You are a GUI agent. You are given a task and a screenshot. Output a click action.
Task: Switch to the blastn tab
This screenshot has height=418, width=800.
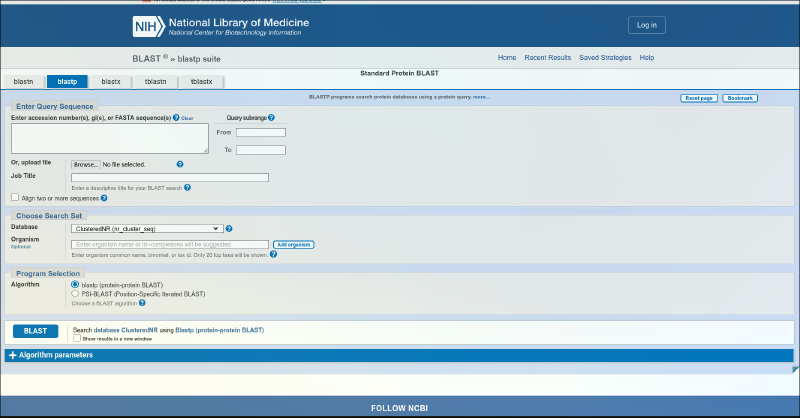23,82
